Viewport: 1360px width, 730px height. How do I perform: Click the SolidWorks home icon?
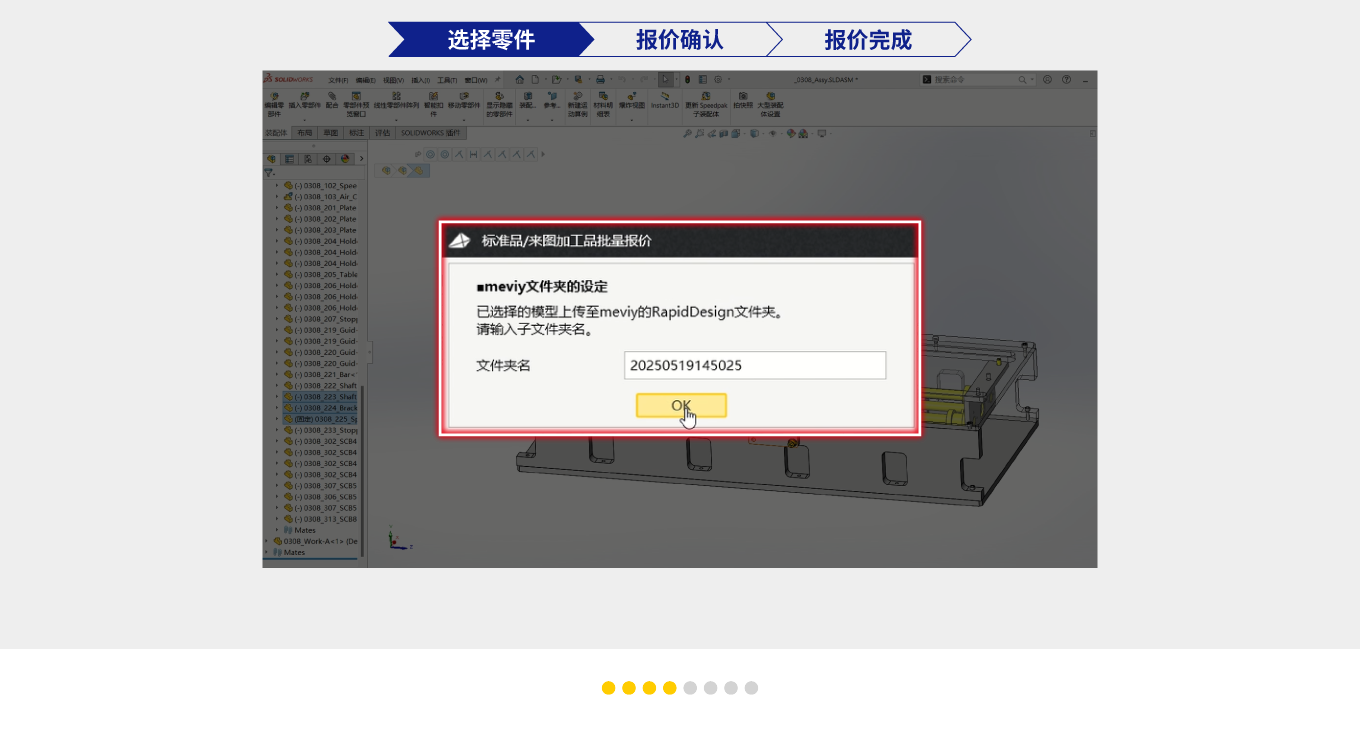point(519,79)
